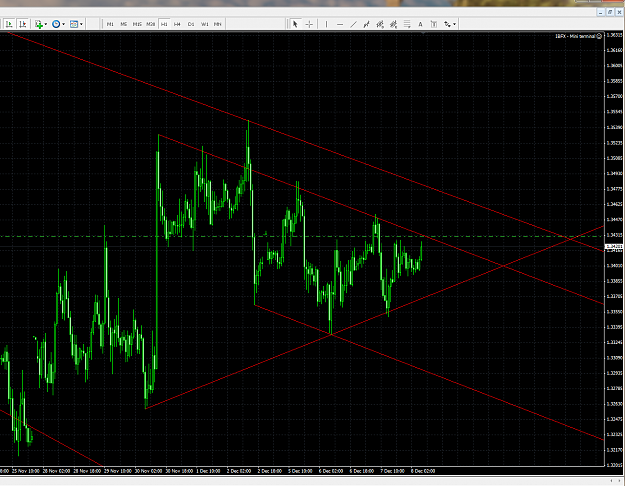The height and width of the screenshot is (486, 625).
Task: Click the 8 Dec 02:00 time label
Action: click(423, 471)
